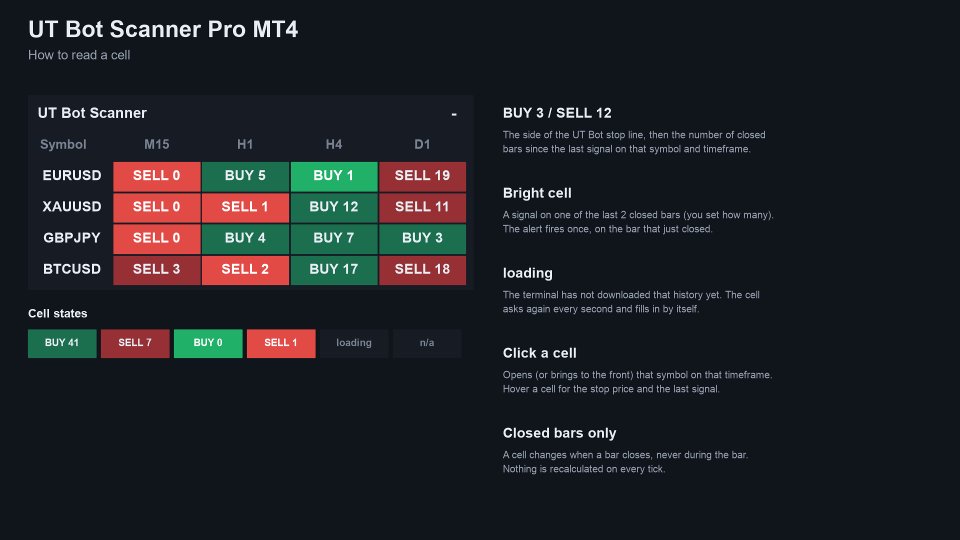Image resolution: width=960 pixels, height=540 pixels.
Task: Click the 'Click a cell' heading
Action: [x=539, y=353]
